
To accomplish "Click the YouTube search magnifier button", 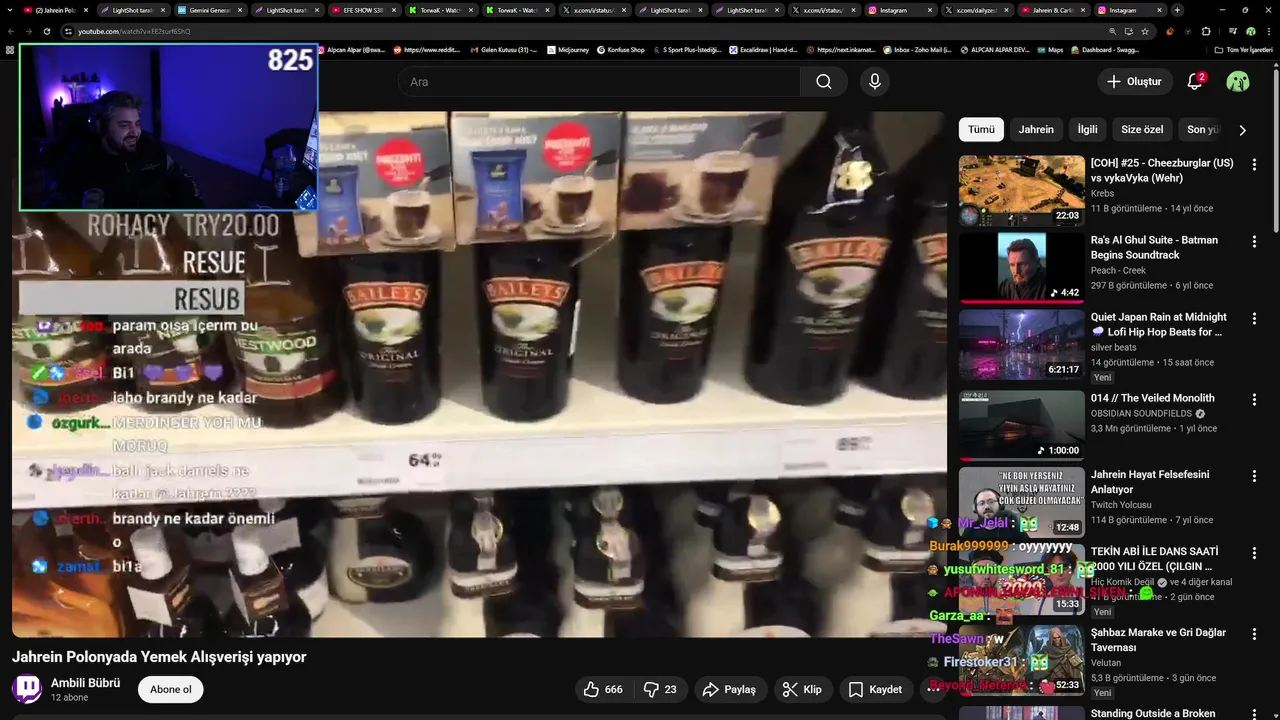I will point(824,82).
